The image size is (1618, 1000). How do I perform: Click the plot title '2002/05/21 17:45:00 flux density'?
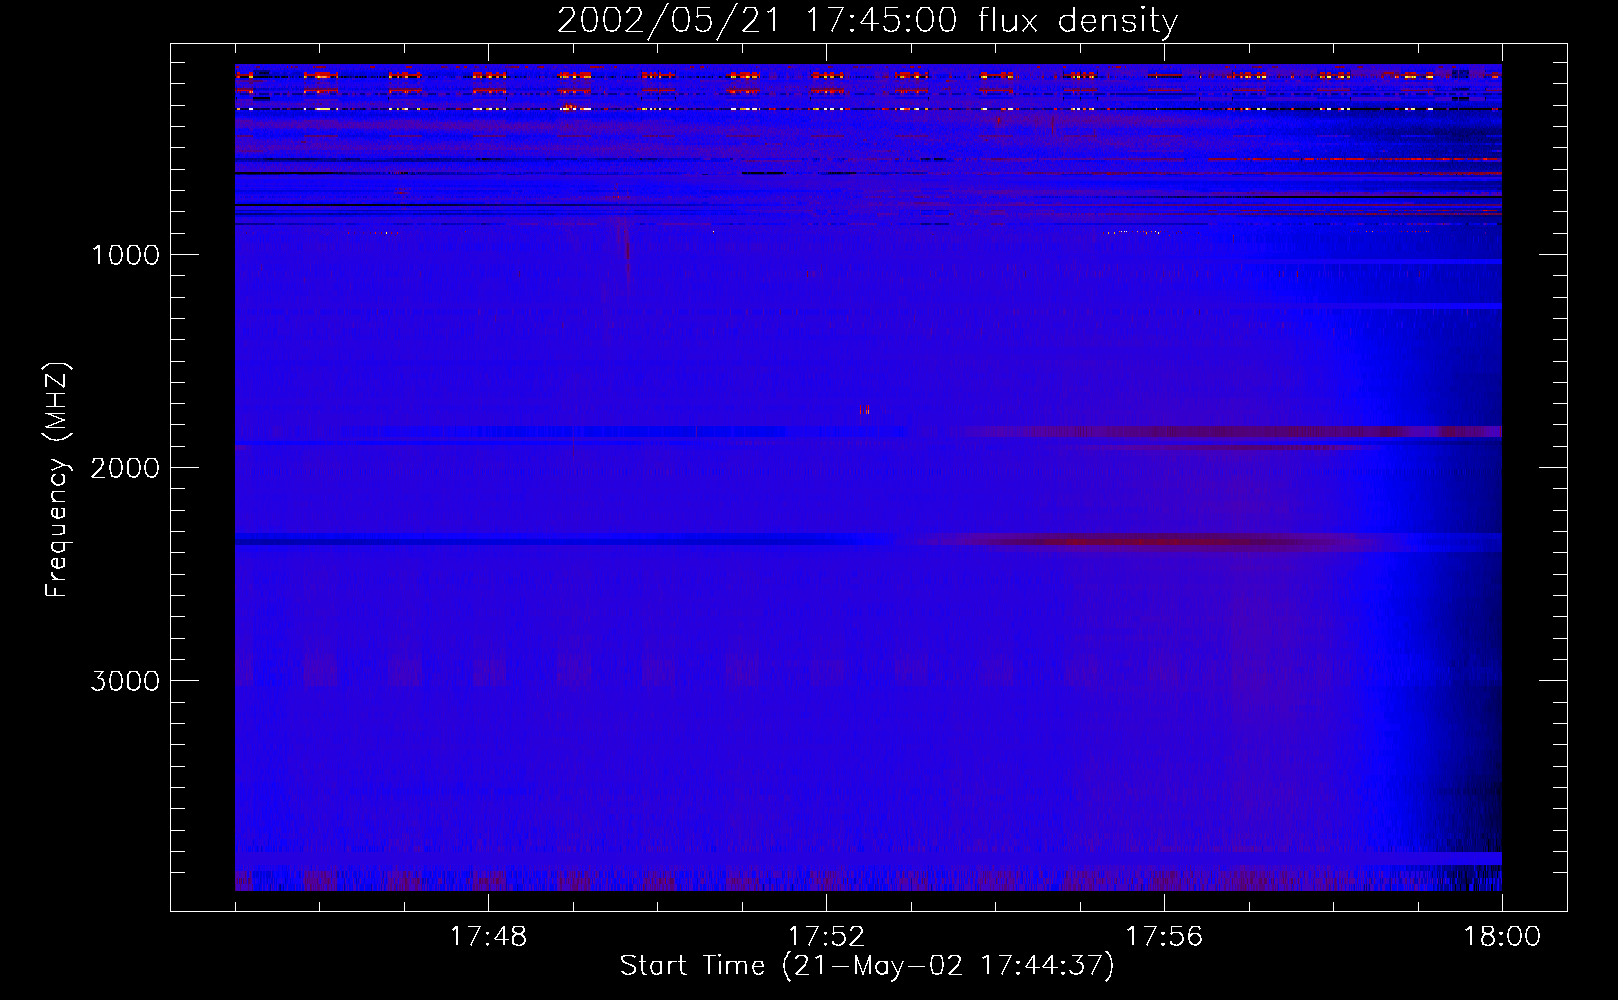[x=867, y=20]
